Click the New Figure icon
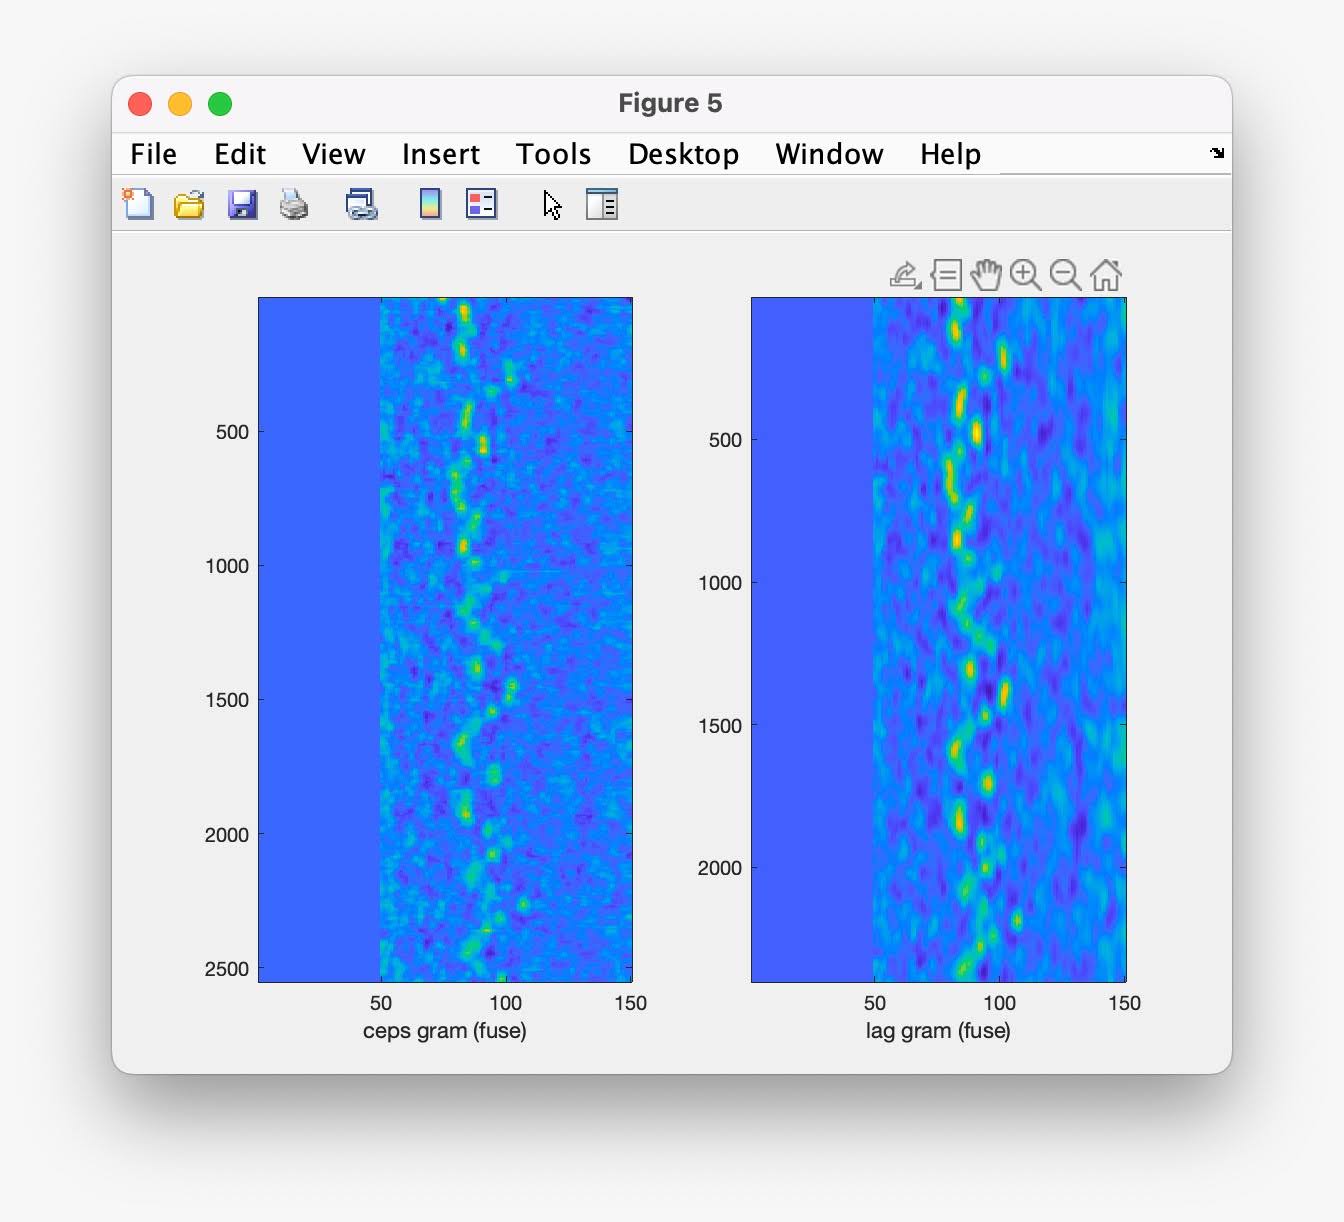1344x1222 pixels. (x=138, y=204)
